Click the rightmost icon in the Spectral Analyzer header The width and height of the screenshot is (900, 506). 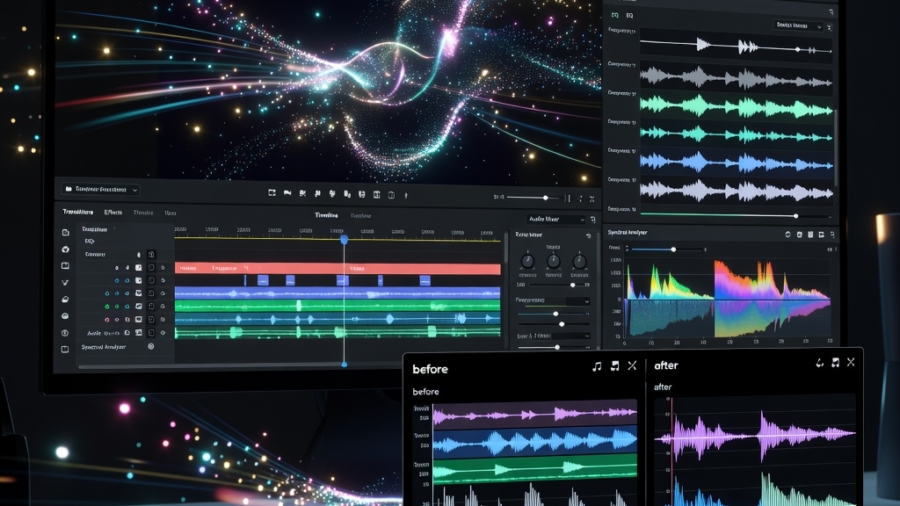click(x=832, y=235)
